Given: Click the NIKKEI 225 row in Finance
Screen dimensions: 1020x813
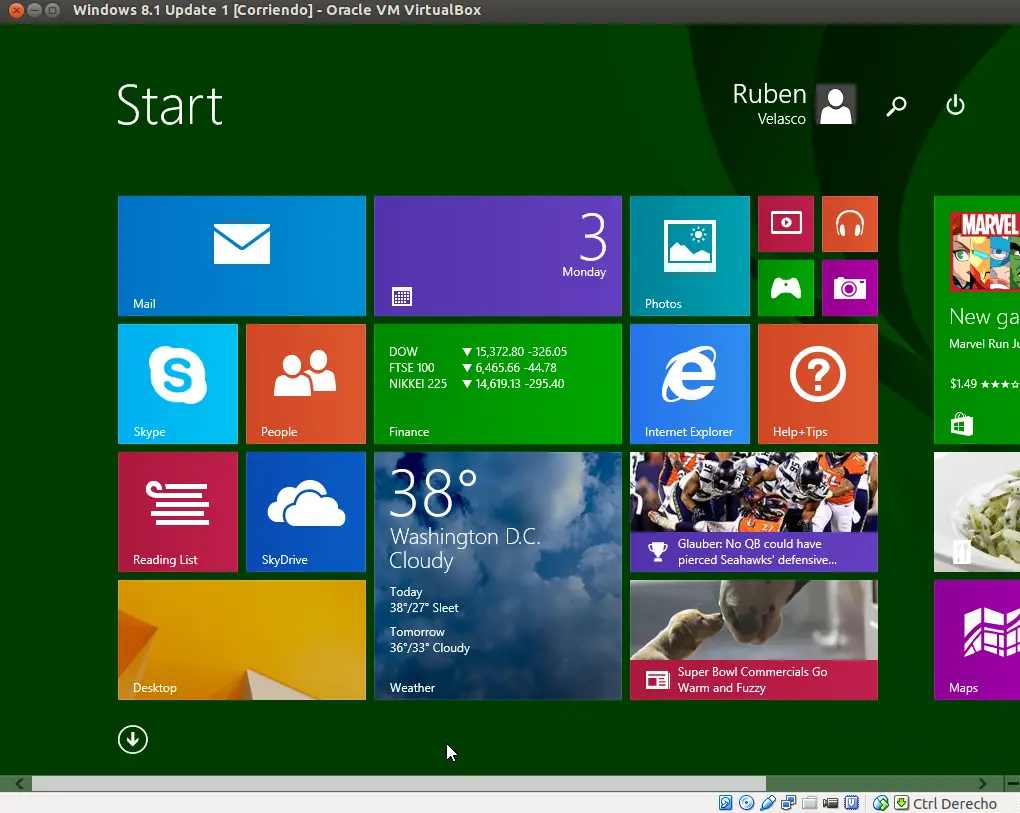Looking at the screenshot, I should tap(477, 384).
